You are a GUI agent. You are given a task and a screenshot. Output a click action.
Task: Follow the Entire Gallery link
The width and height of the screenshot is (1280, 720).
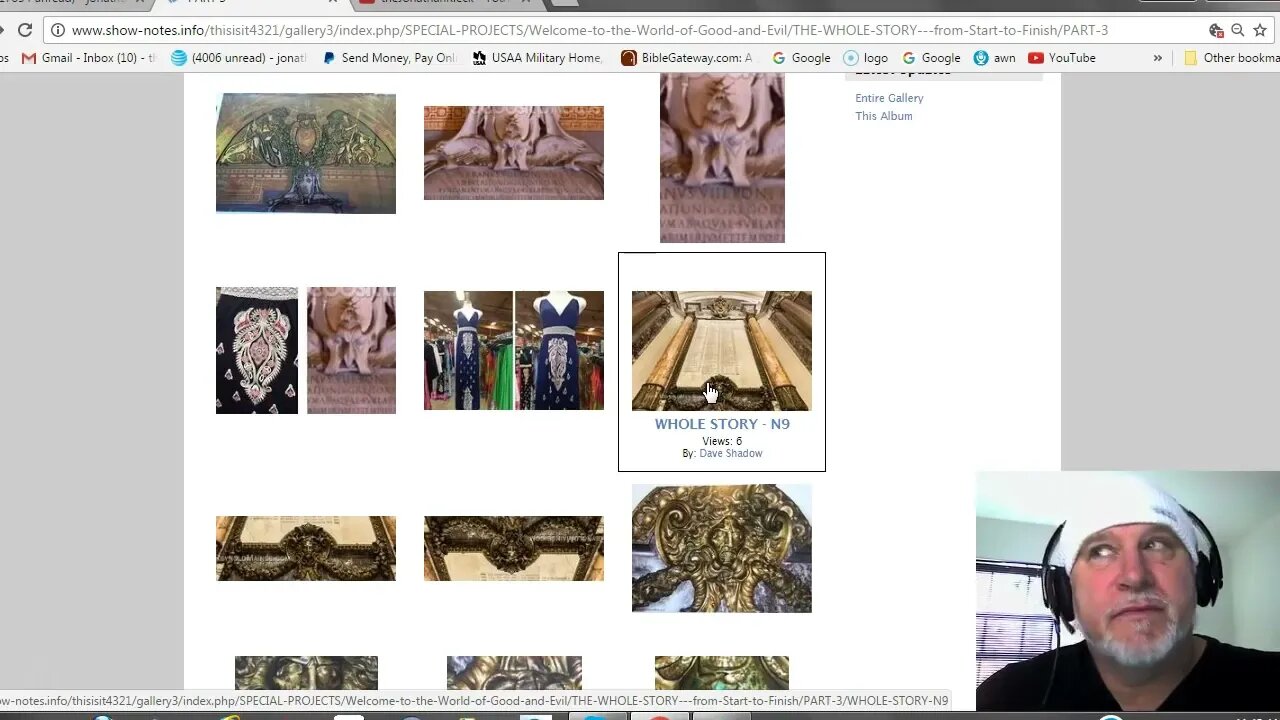(x=889, y=98)
